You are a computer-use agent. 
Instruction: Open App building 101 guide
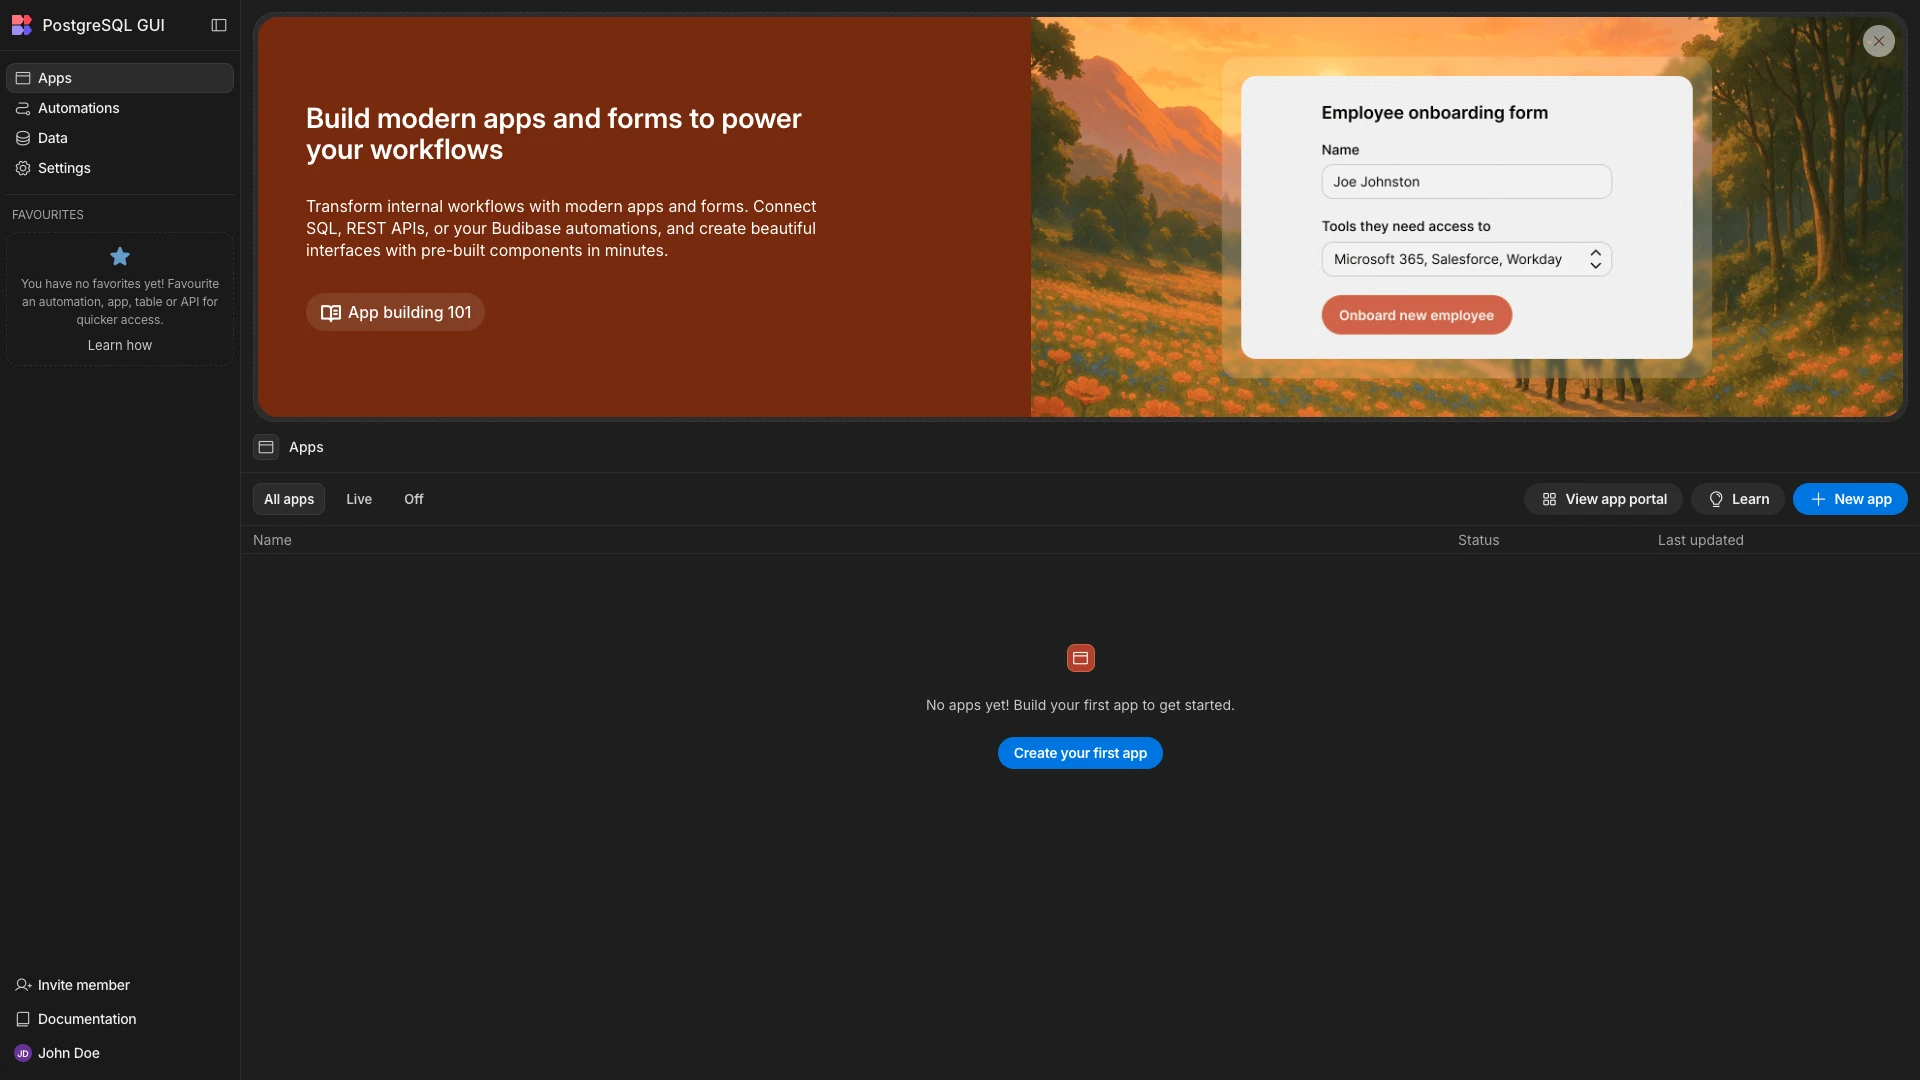pyautogui.click(x=395, y=312)
